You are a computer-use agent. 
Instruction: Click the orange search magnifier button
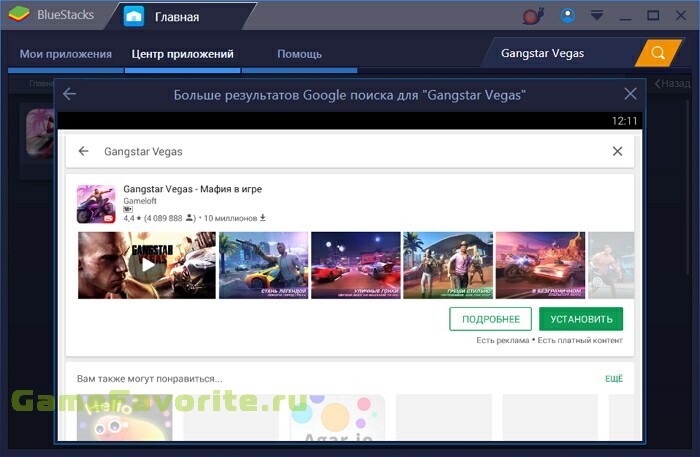coord(658,53)
